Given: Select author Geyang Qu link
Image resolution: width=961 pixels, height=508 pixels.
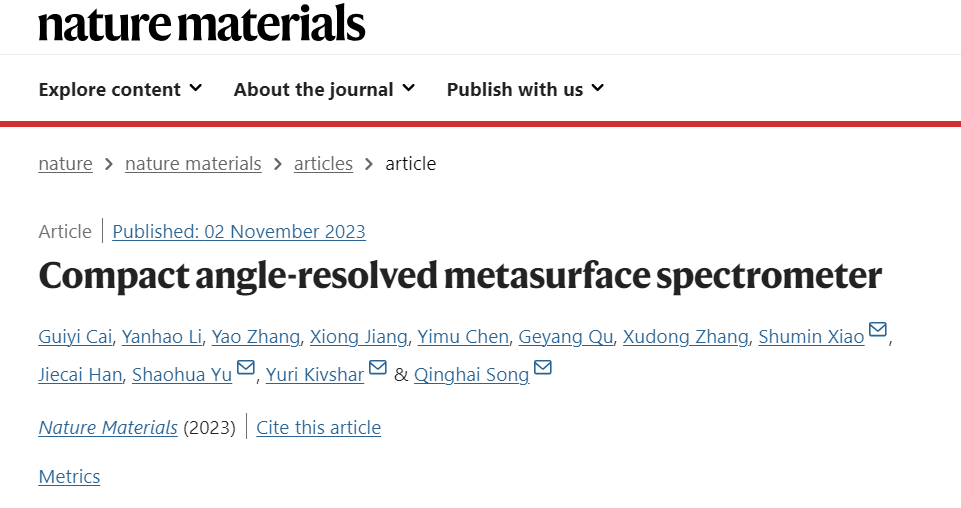Looking at the screenshot, I should pyautogui.click(x=566, y=336).
